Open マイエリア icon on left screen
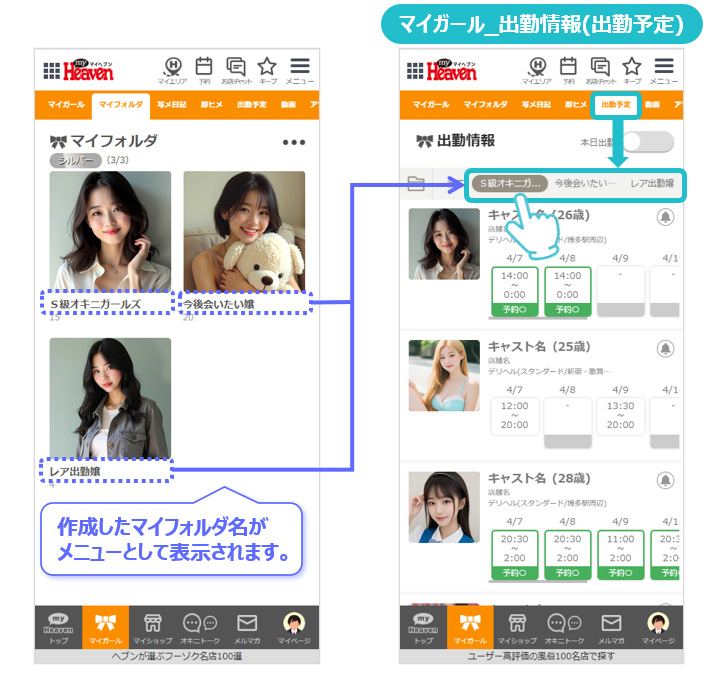This screenshot has height=674, width=721. point(173,69)
